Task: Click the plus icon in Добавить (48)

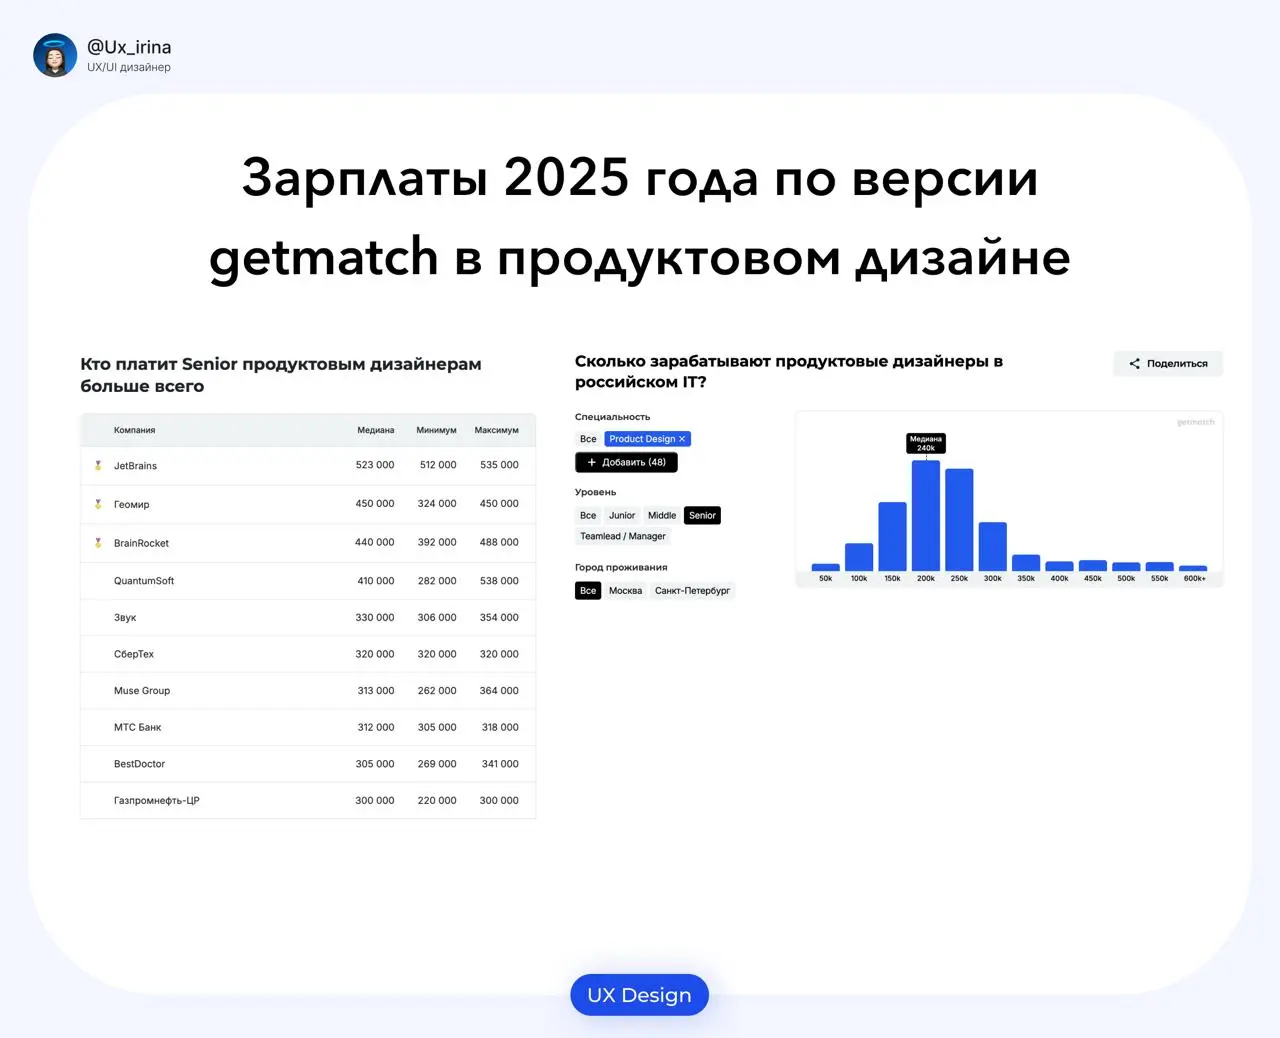Action: (591, 463)
